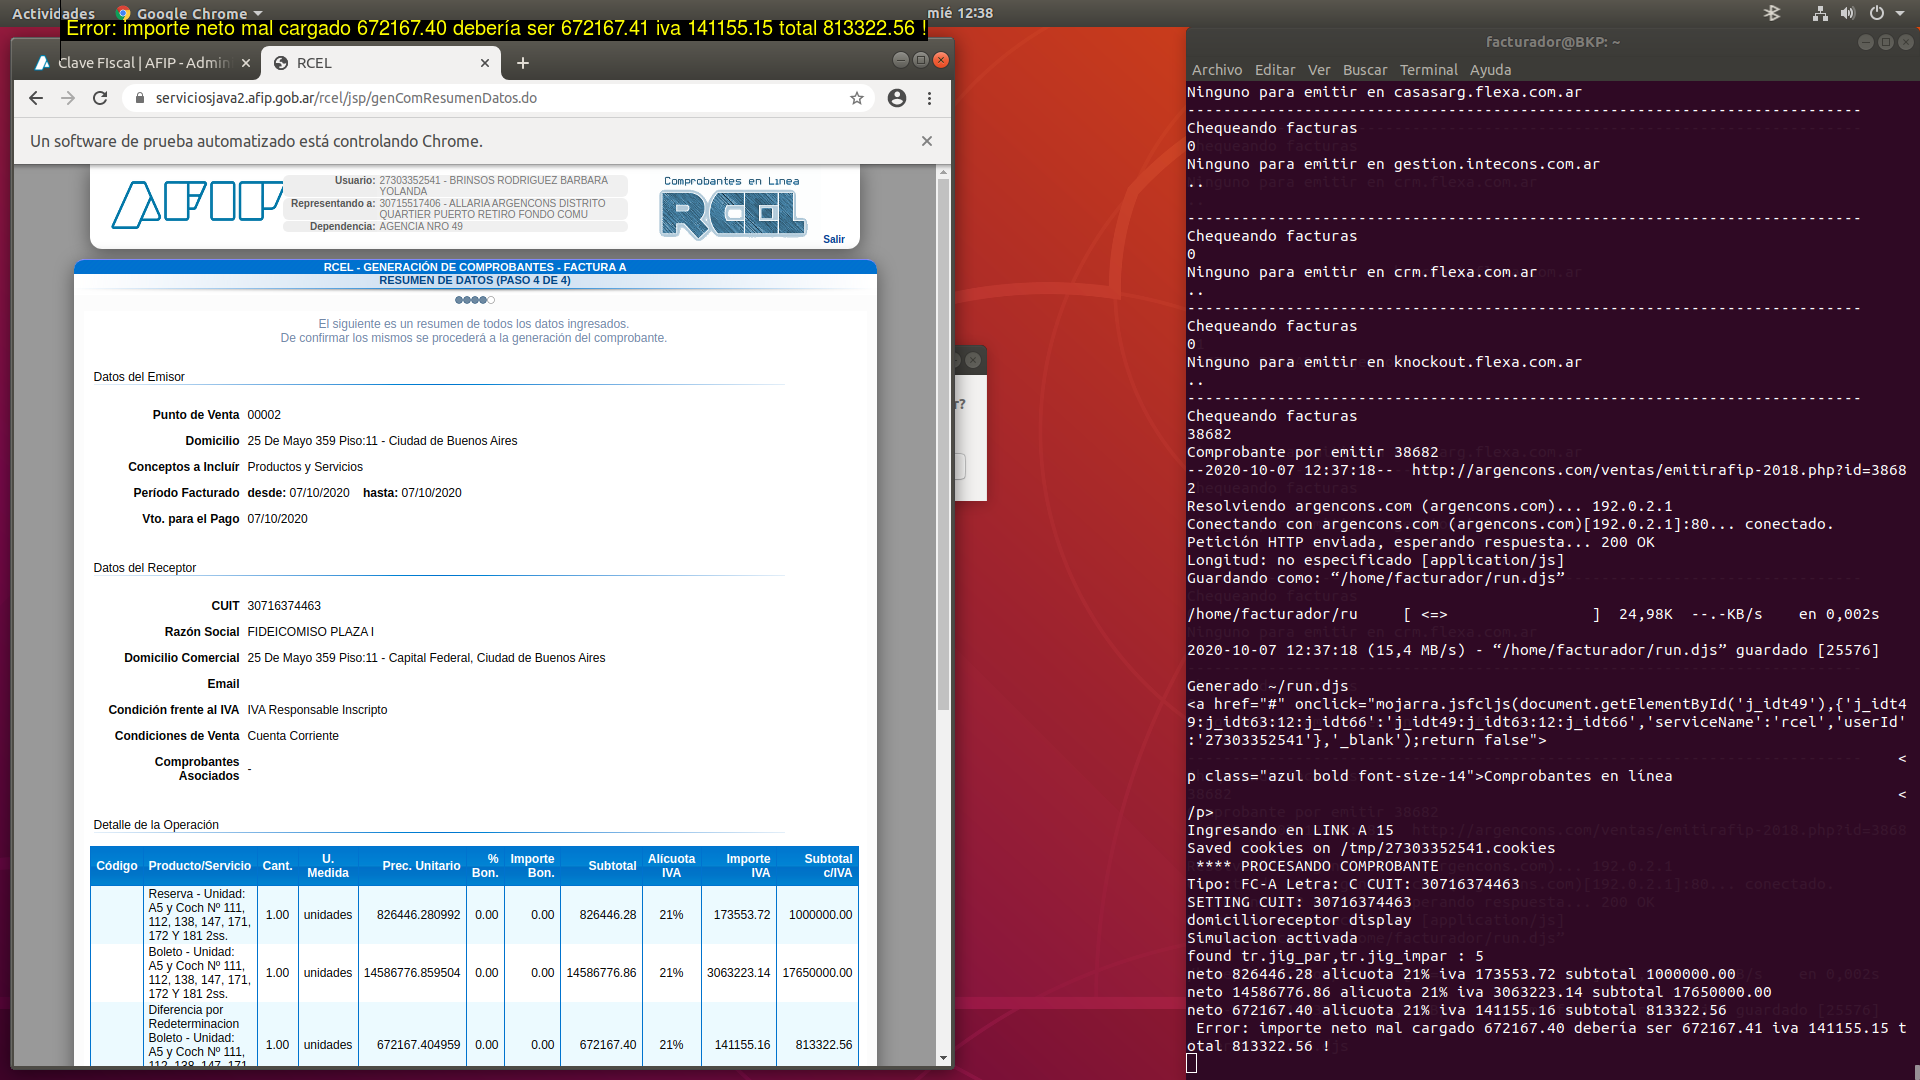This screenshot has width=1920, height=1080.
Task: Click IVA Responsable Inscripto text
Action: pos(317,710)
